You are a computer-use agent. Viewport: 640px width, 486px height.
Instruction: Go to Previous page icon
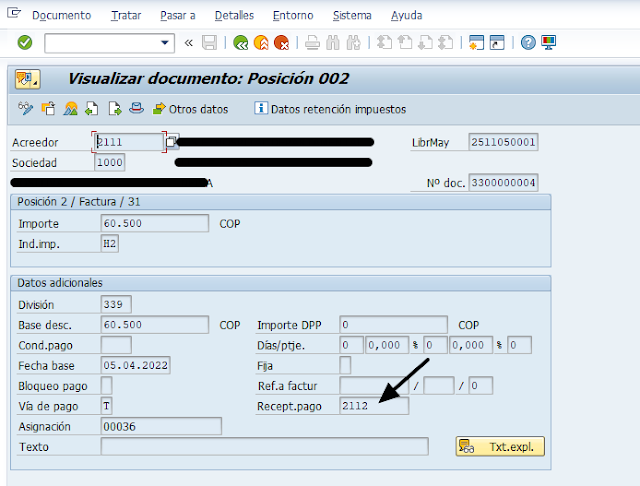click(404, 43)
